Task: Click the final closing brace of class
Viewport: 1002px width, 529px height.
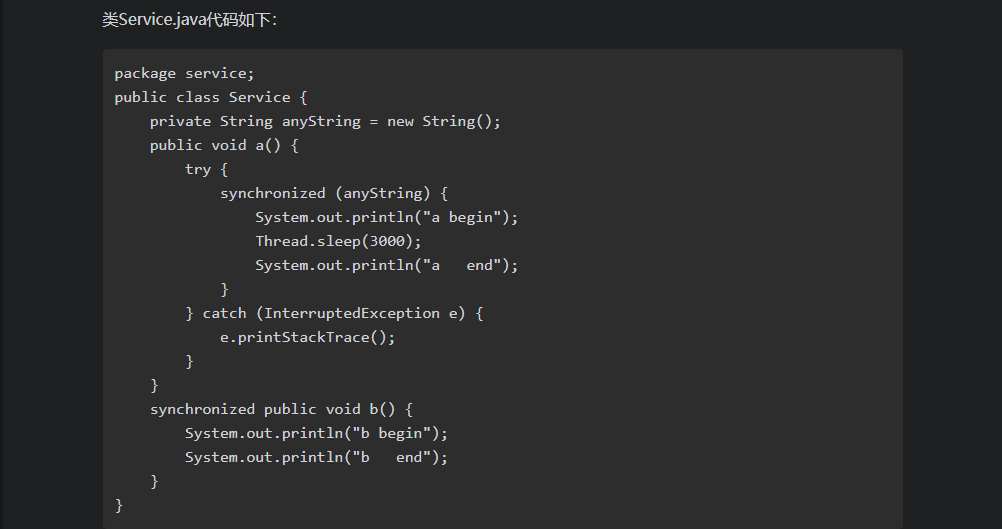Action: coord(119,505)
